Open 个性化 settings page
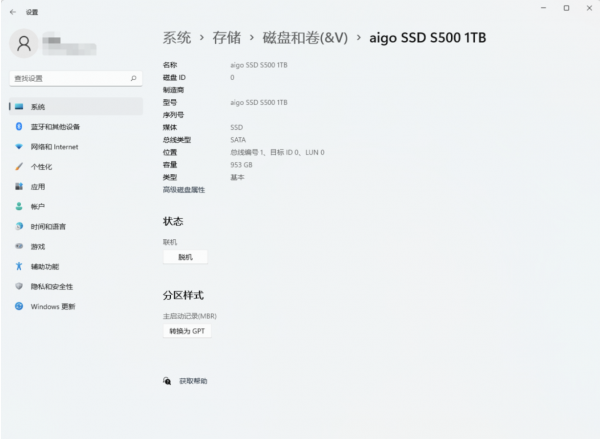 76,166
